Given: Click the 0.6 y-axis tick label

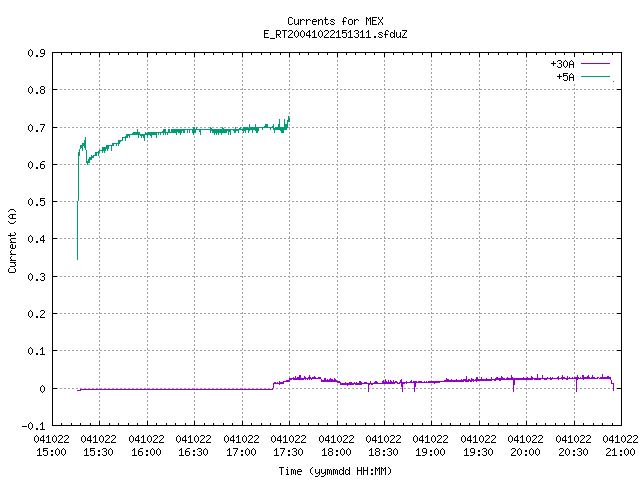Looking at the screenshot, I should tap(36, 165).
